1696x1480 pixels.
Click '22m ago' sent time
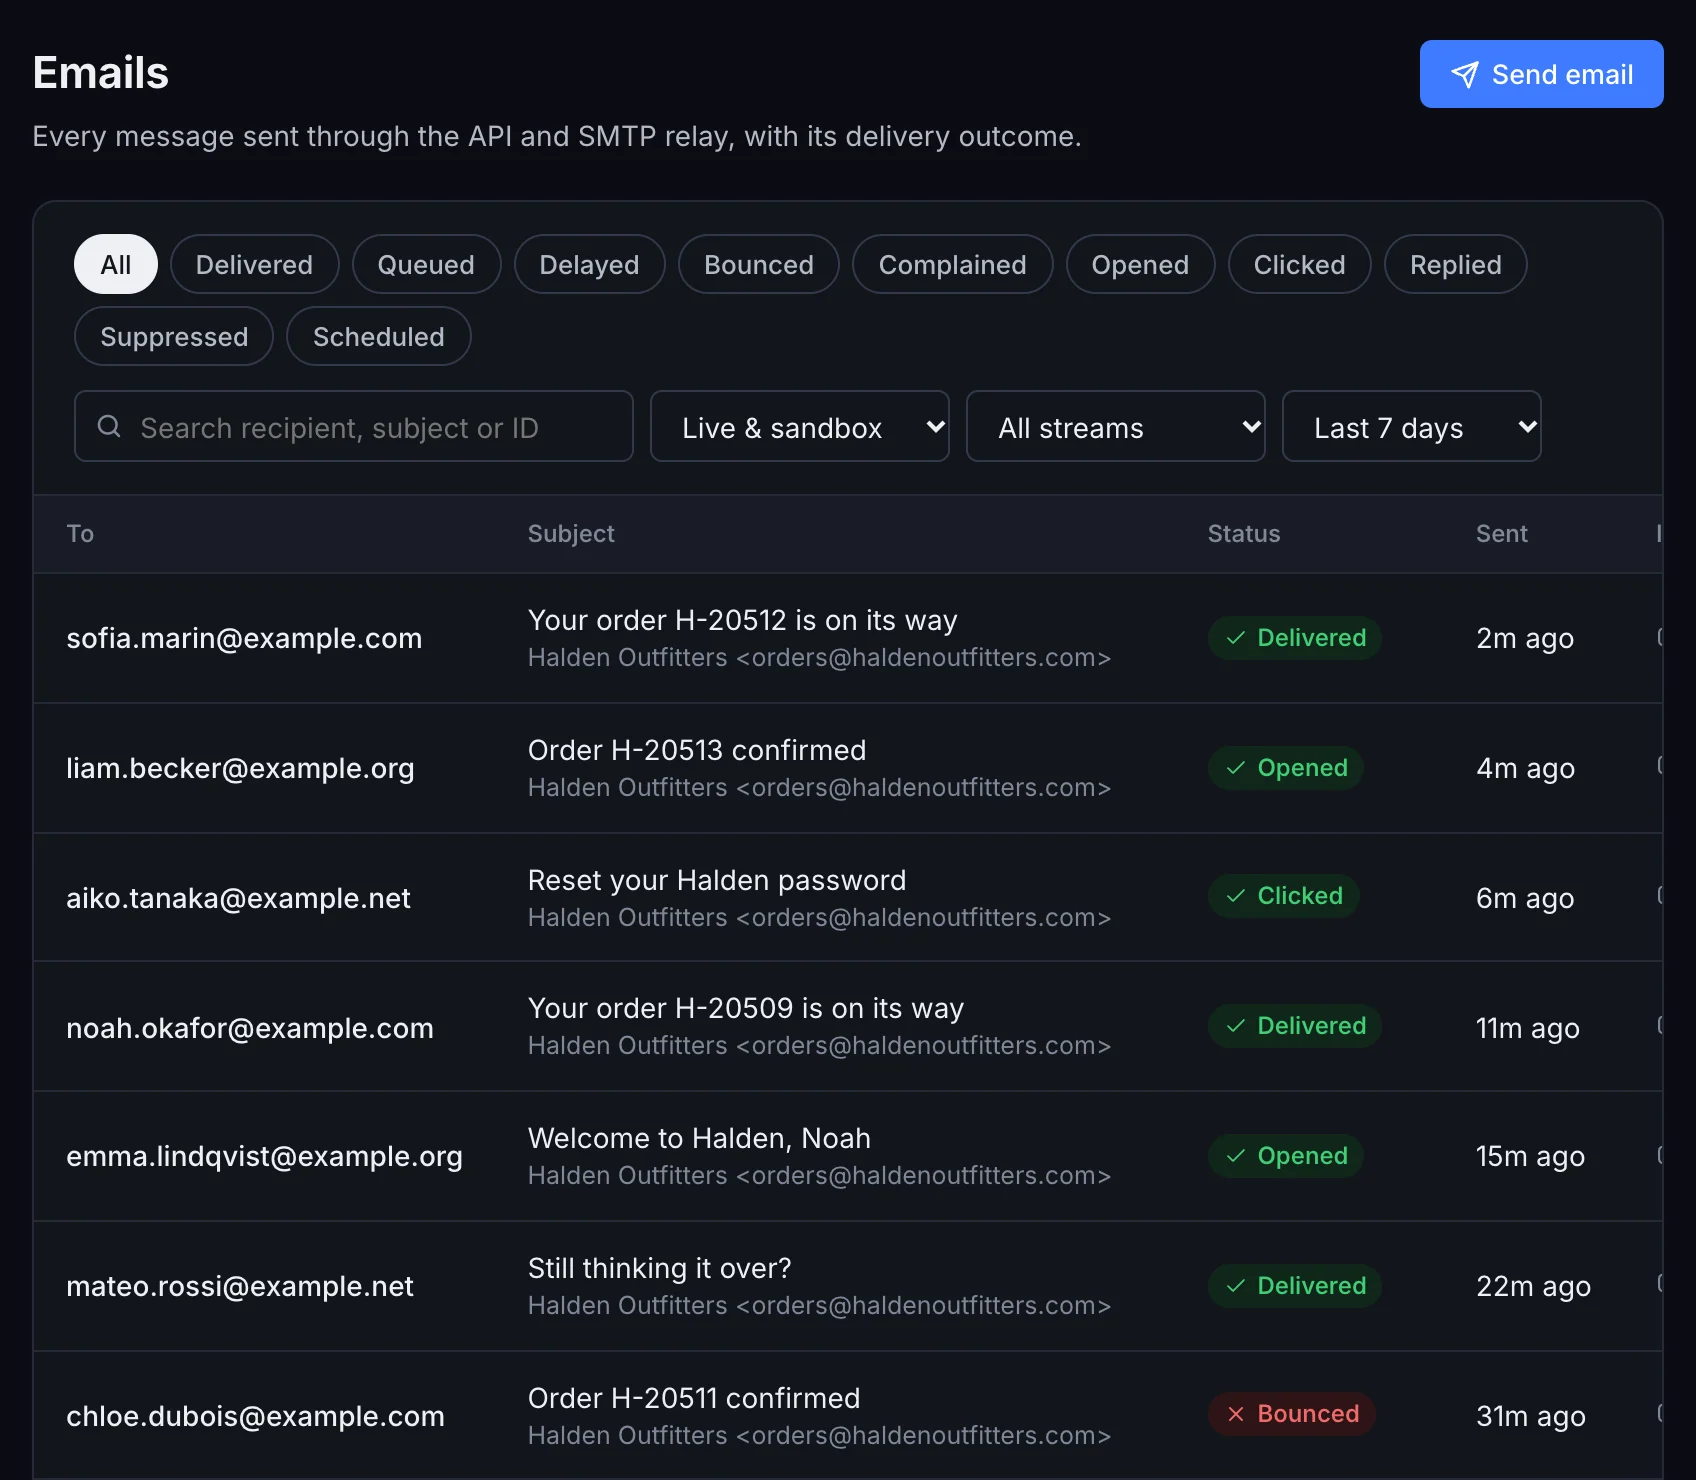[x=1533, y=1286]
